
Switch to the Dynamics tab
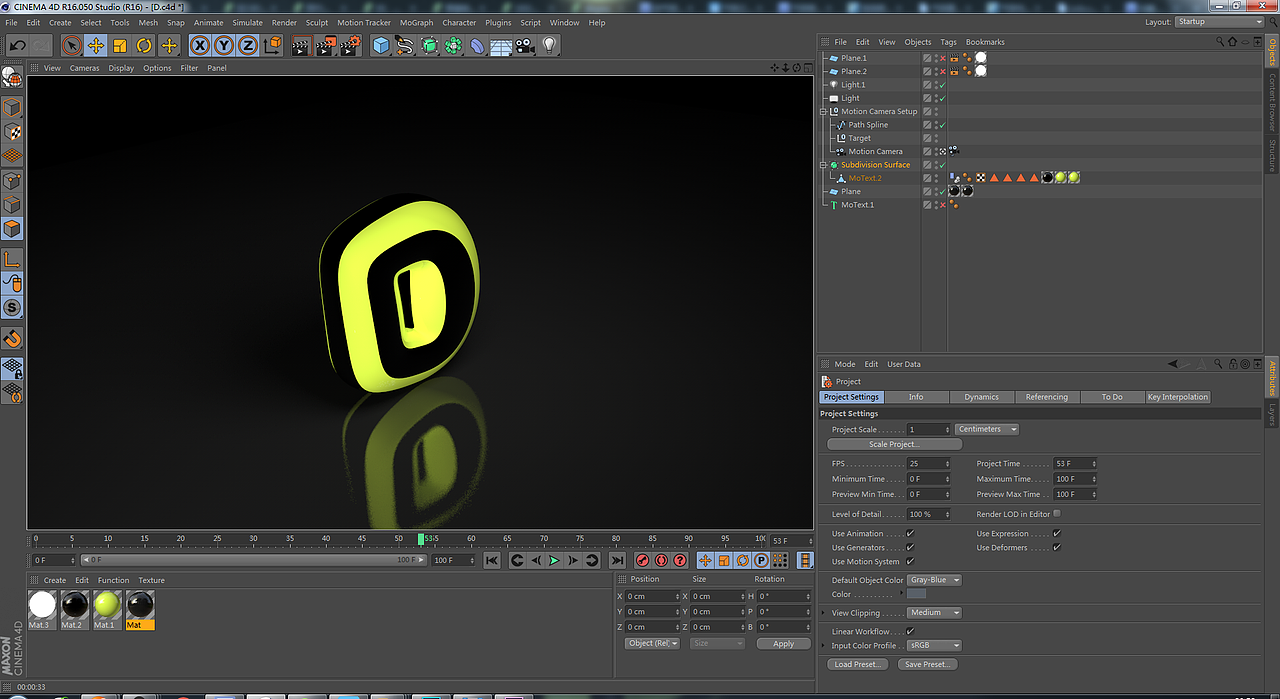[x=981, y=397]
